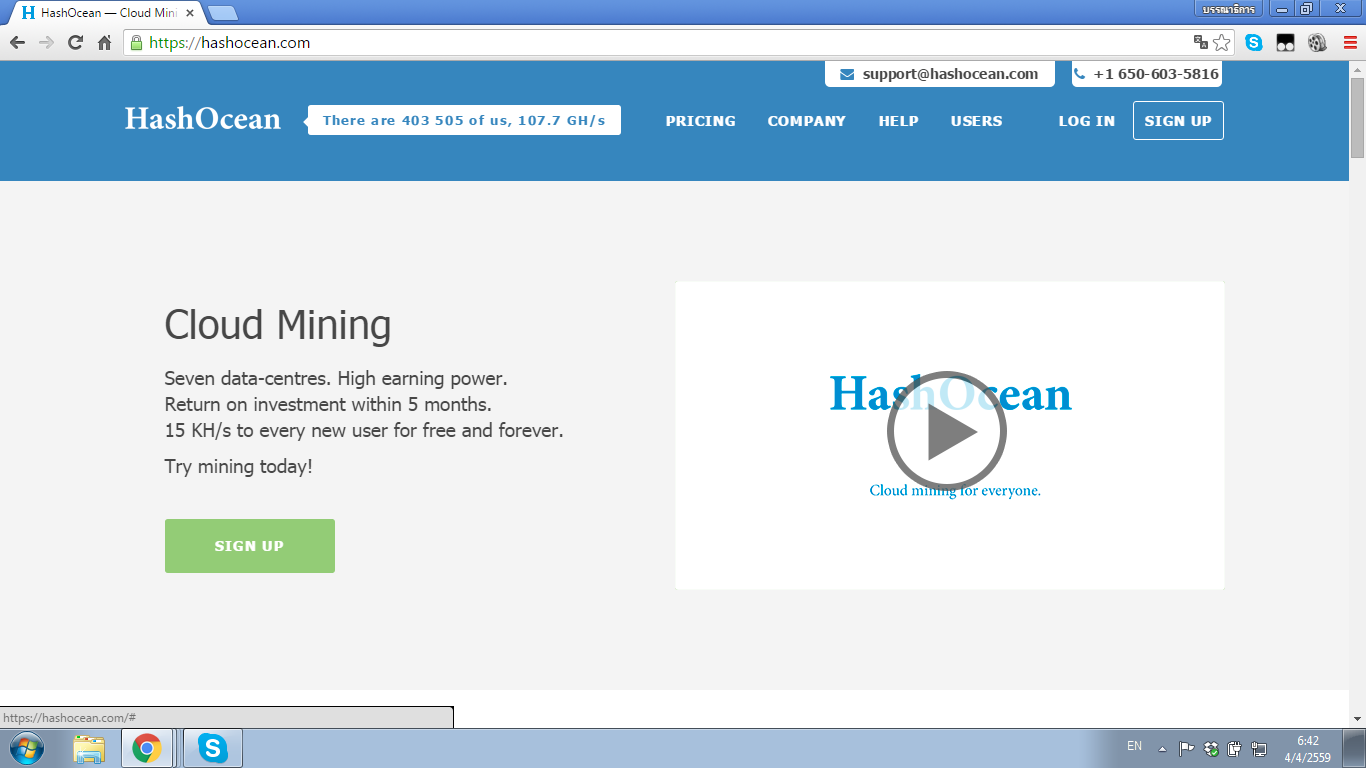The image size is (1366, 768).
Task: Open Skype from the taskbar
Action: coord(212,748)
